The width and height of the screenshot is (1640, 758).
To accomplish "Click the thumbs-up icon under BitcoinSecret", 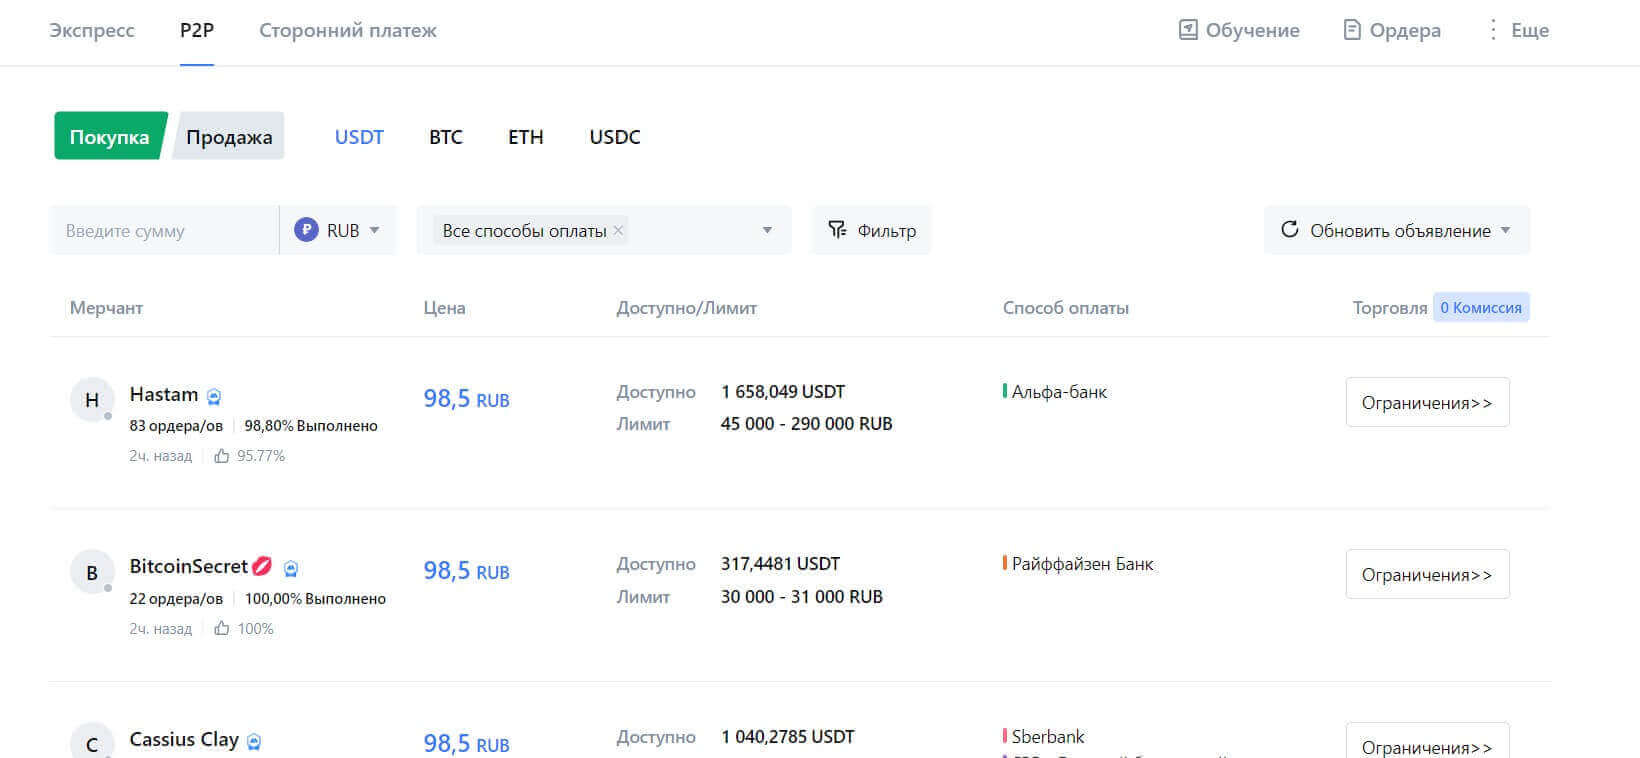I will click(x=222, y=629).
